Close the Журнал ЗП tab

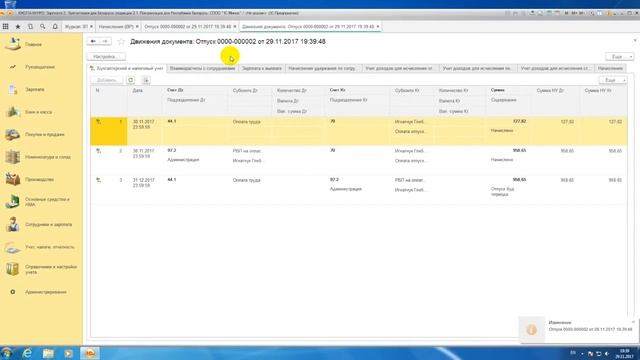91,27
